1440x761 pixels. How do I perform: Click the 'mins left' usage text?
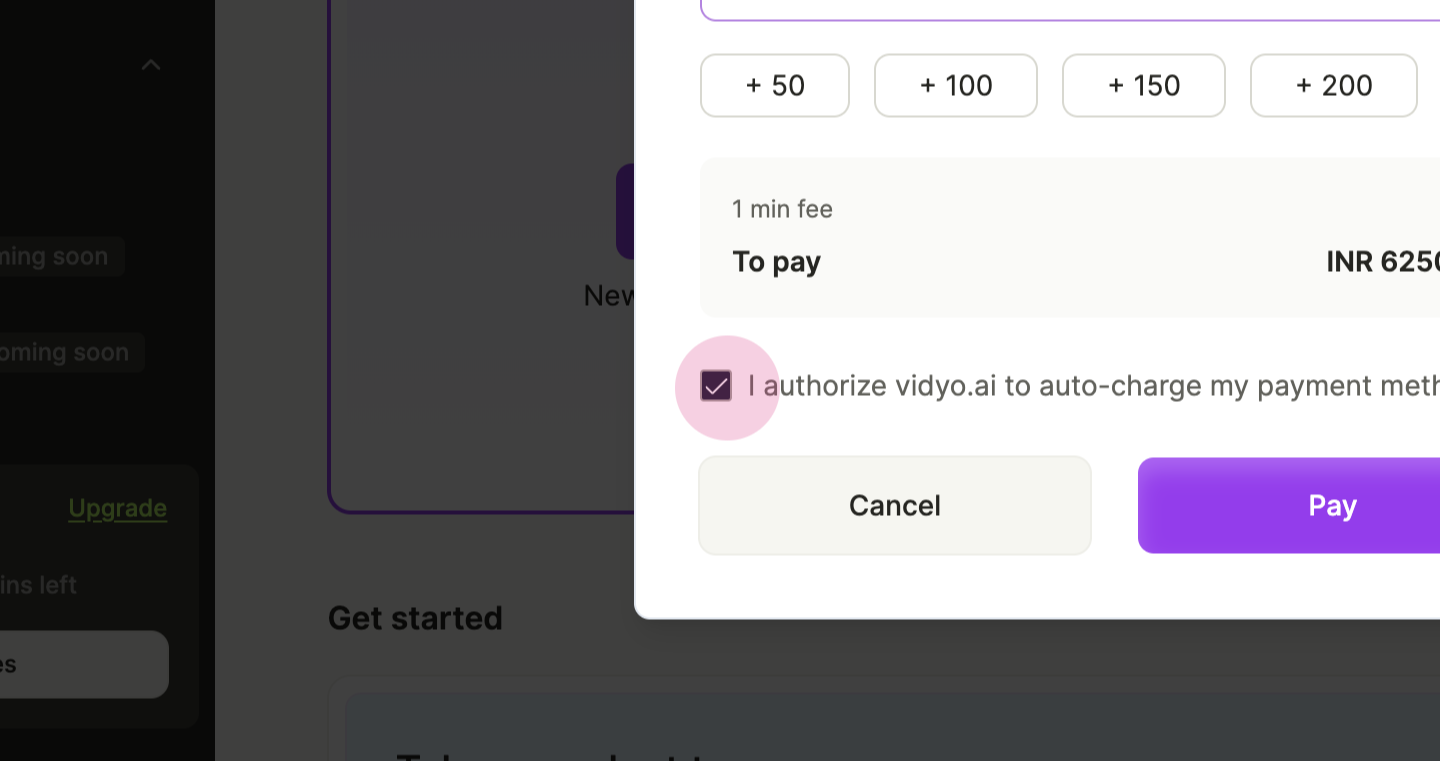click(x=38, y=585)
